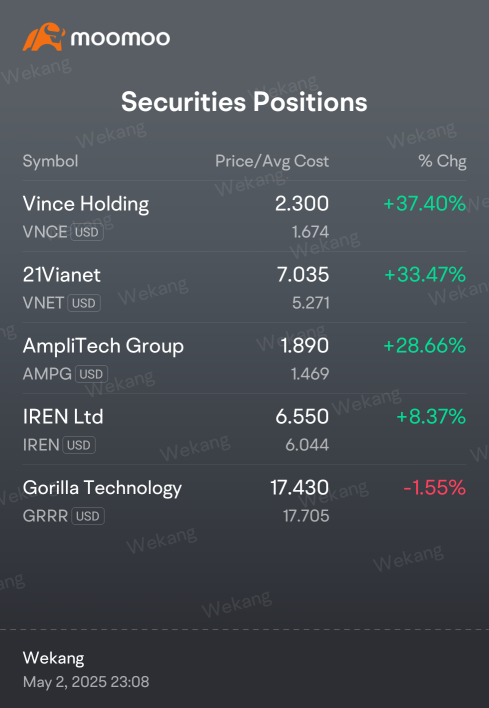Click the USD badge next to VNCE
This screenshot has width=489, height=708.
(87, 232)
